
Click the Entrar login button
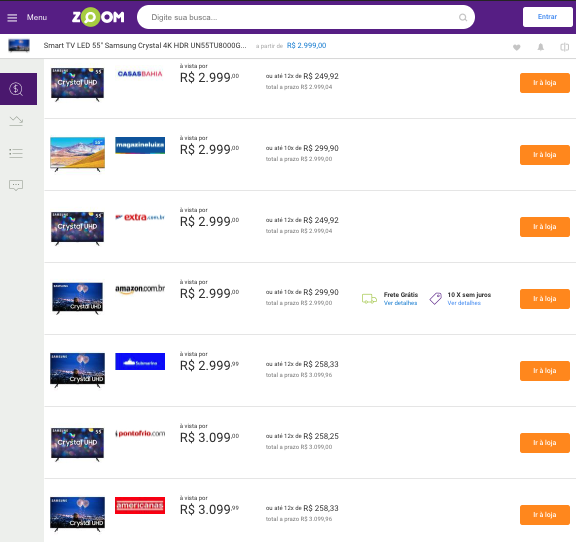point(547,17)
